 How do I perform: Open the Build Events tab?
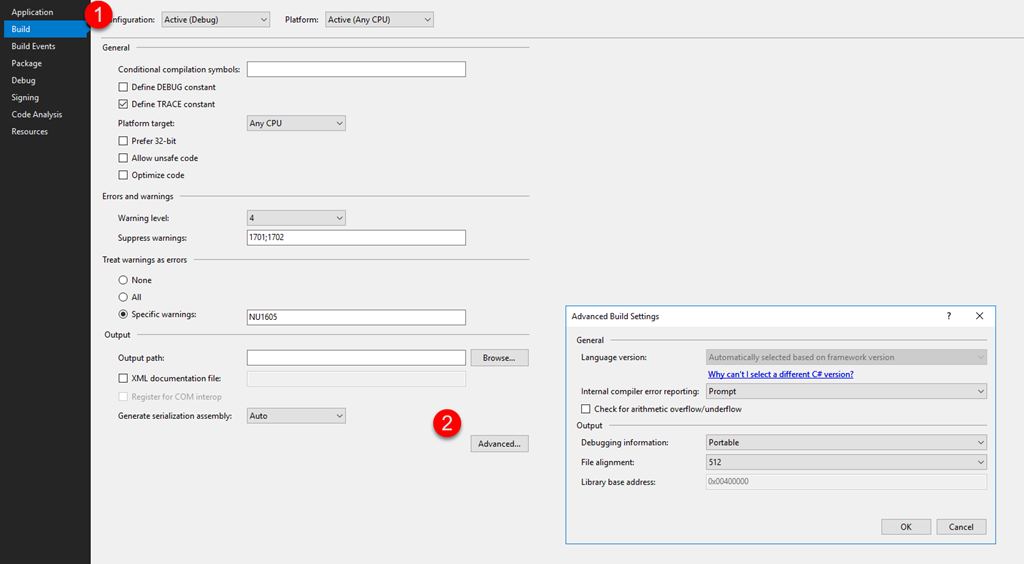point(33,46)
